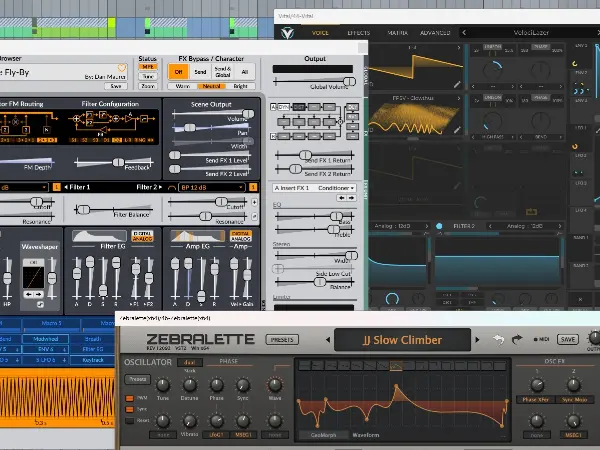This screenshot has width=600, height=450.
Task: Open BP 12 dB filter type dropdown
Action: coord(212,188)
